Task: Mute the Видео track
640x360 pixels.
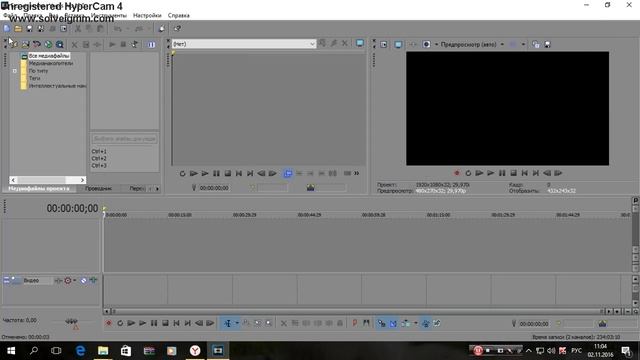Action: click(x=83, y=280)
